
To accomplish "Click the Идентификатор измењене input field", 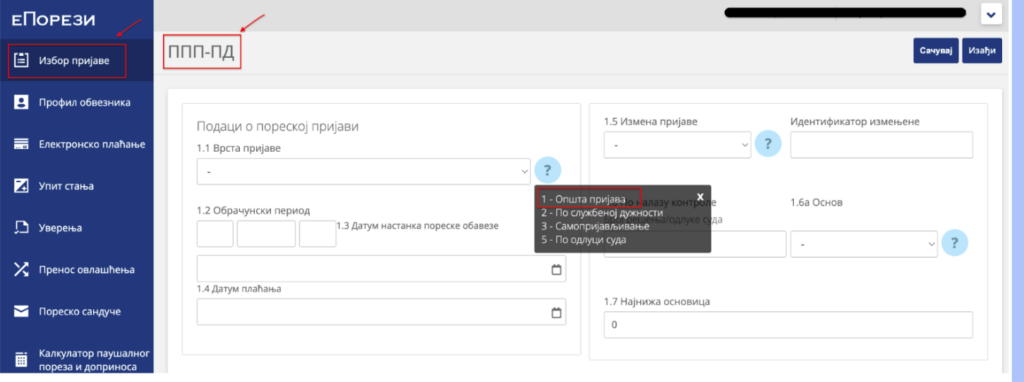I will pos(882,144).
